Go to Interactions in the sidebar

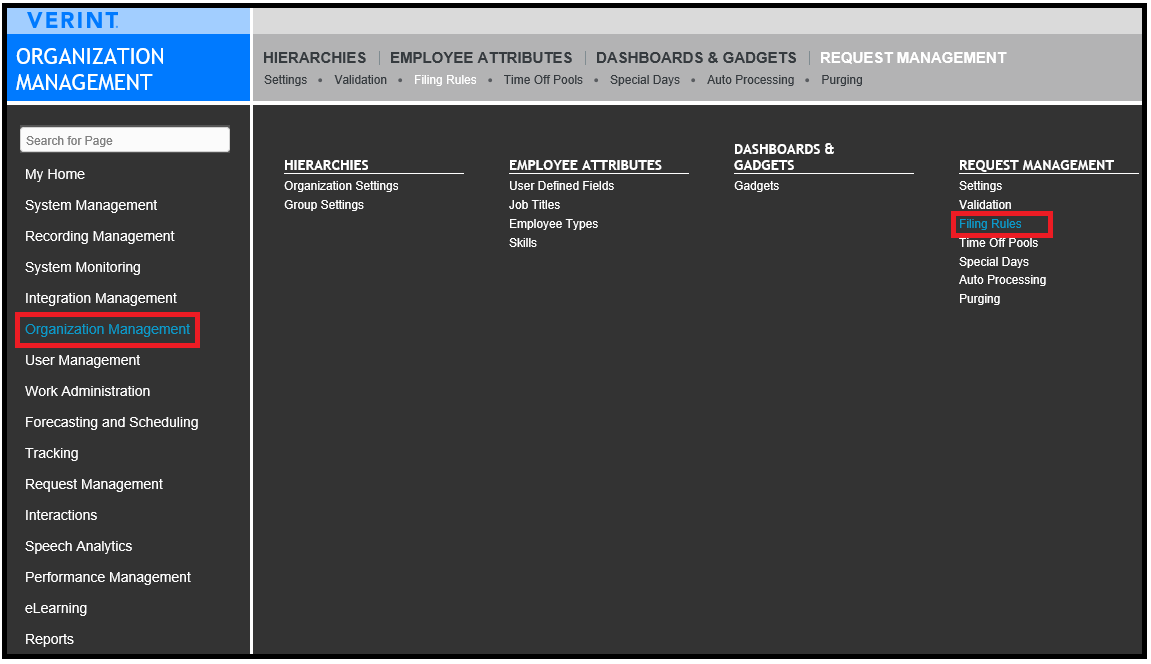coord(61,515)
